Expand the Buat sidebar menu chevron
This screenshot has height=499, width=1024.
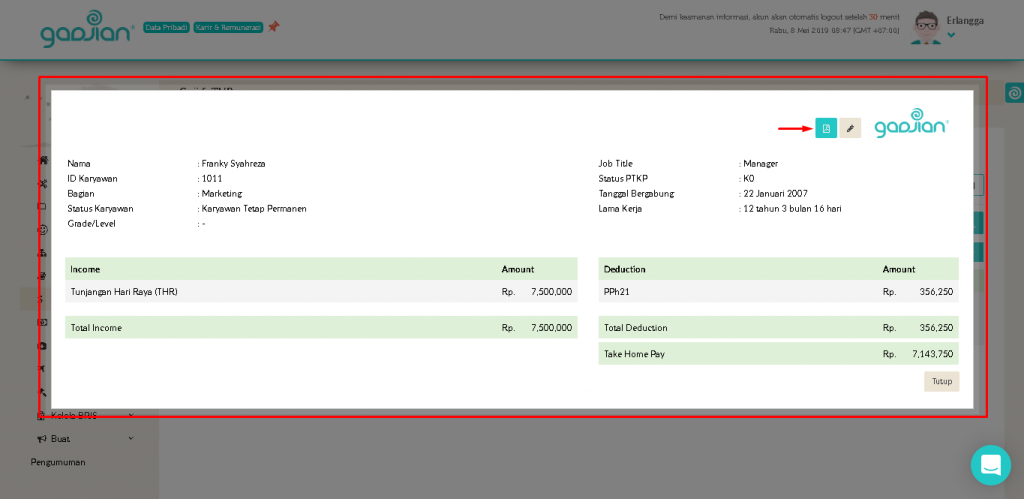point(130,438)
